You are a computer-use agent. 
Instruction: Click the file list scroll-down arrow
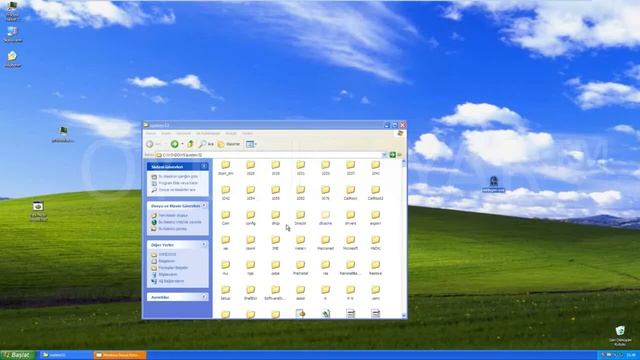coord(404,316)
